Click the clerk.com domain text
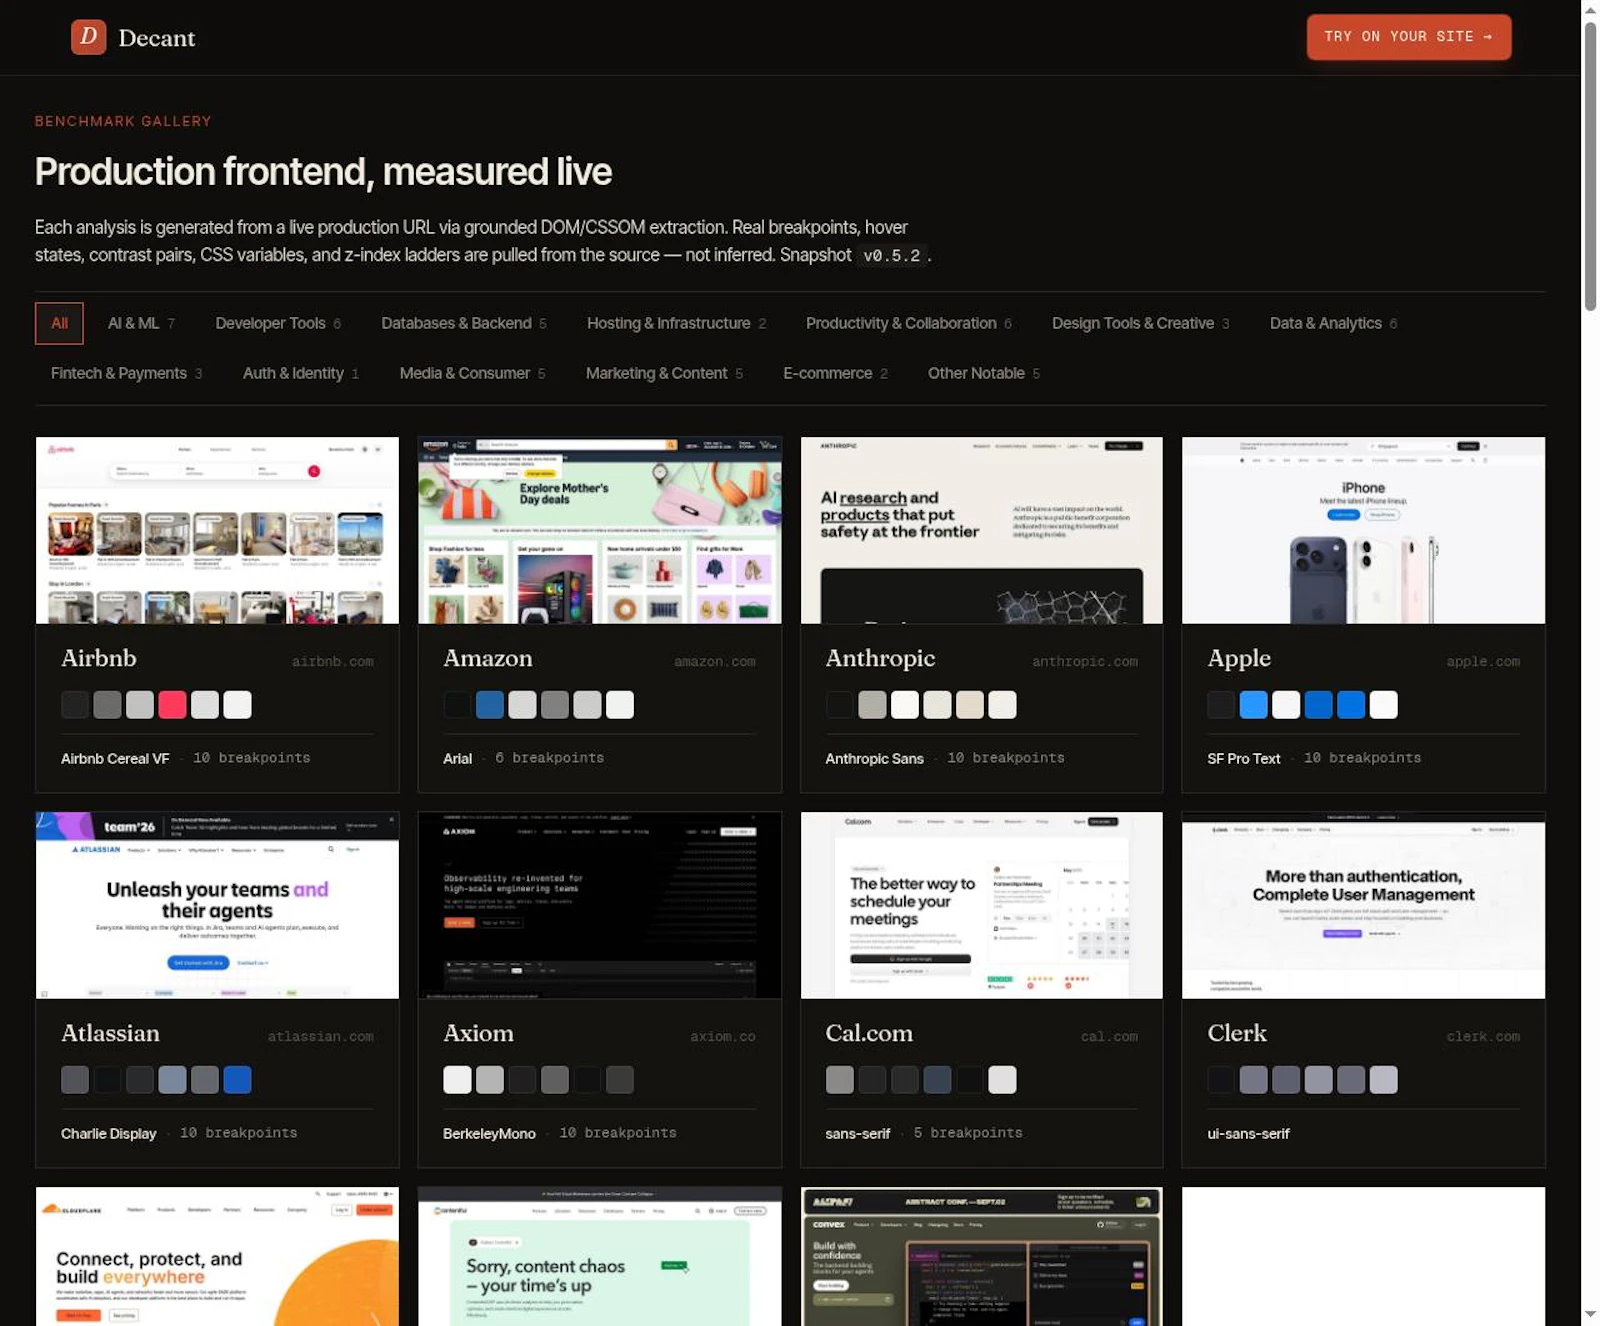The image size is (1600, 1326). pos(1483,1036)
